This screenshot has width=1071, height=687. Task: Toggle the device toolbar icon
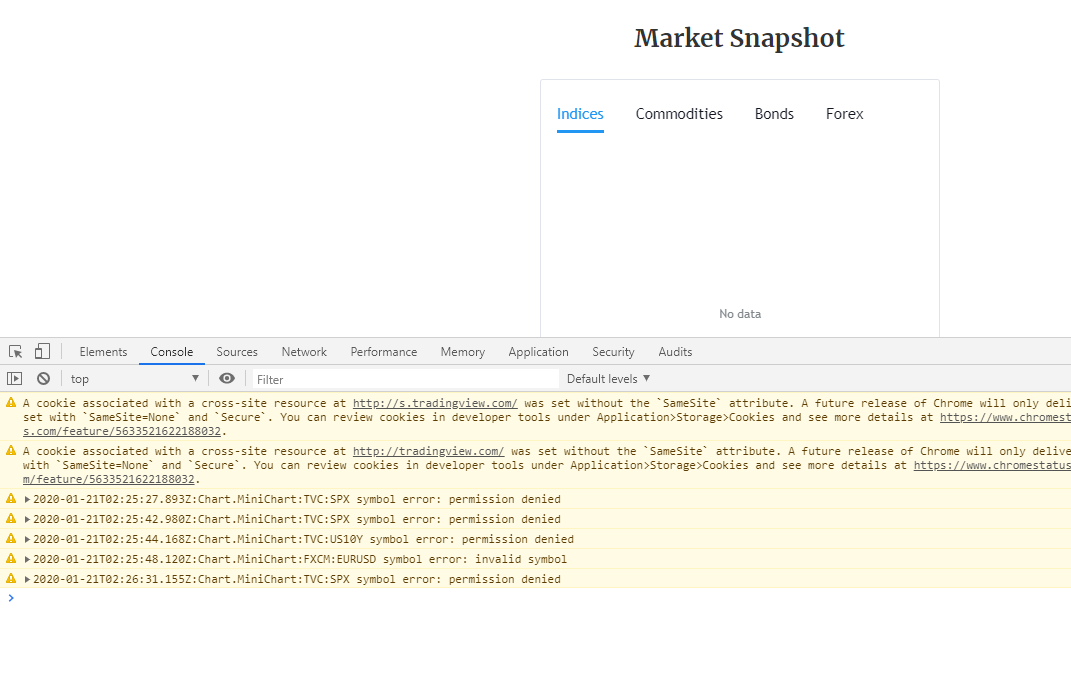(42, 352)
